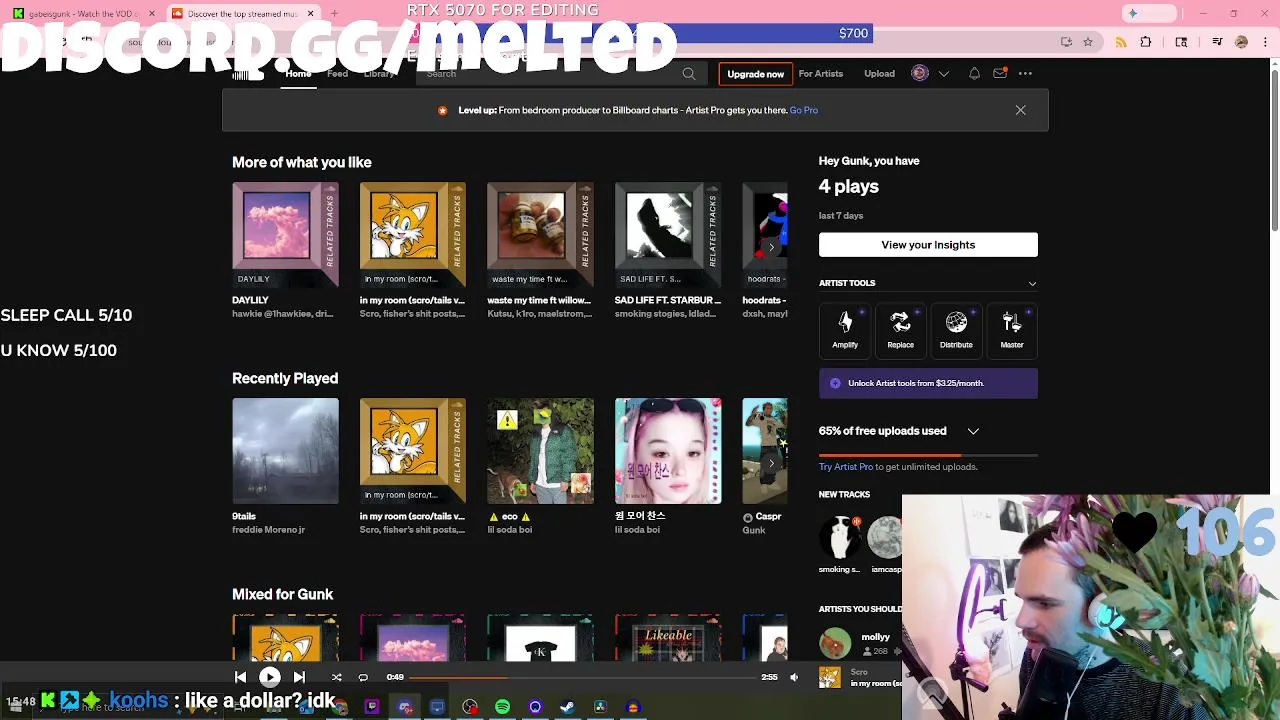Open the SAD LIFE FT. STARBUR cover
This screenshot has height=720, width=1280.
[668, 235]
